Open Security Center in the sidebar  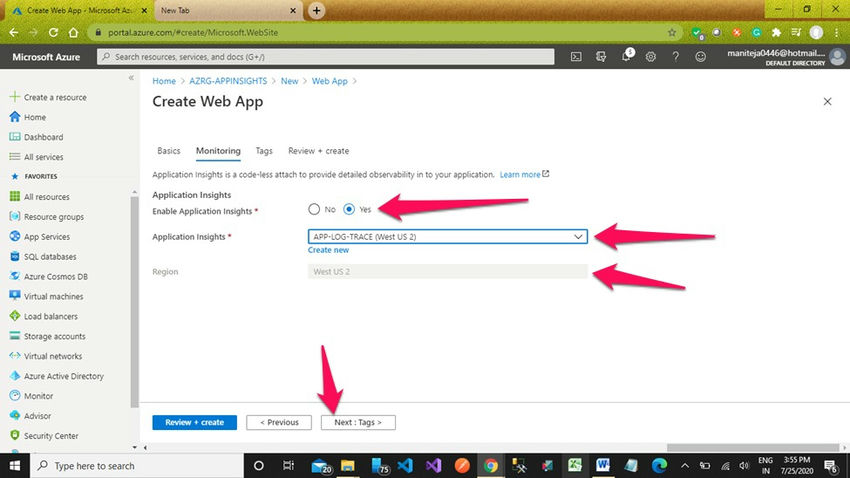click(51, 436)
